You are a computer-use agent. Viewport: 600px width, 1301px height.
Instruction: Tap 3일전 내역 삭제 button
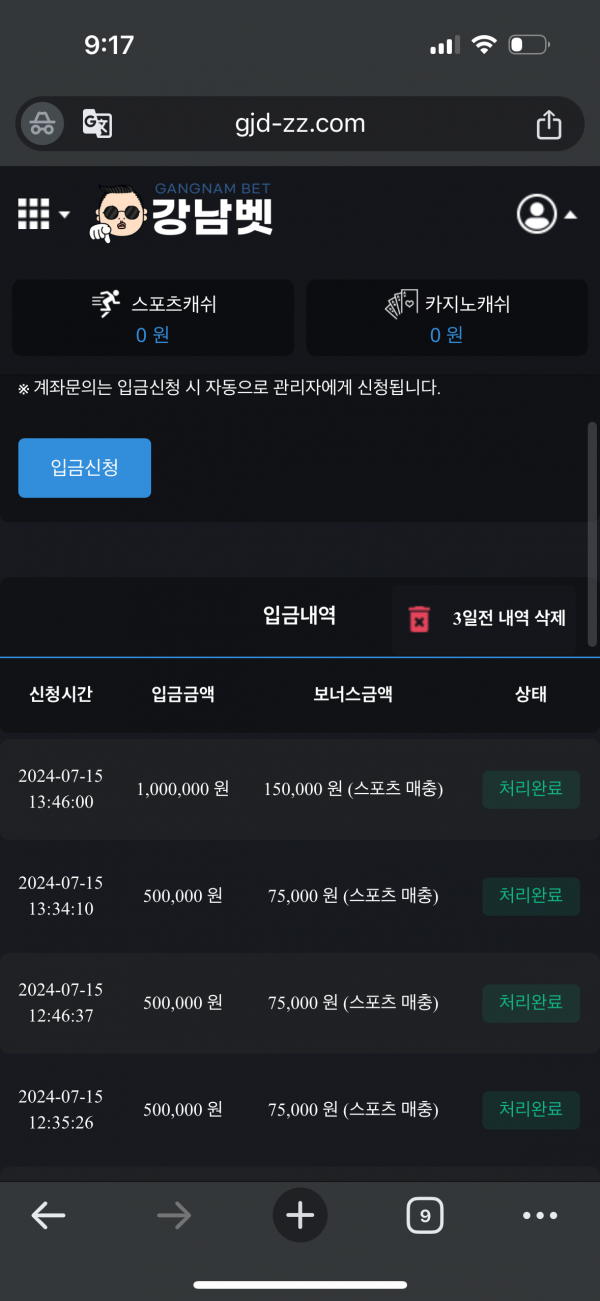pyautogui.click(x=508, y=618)
